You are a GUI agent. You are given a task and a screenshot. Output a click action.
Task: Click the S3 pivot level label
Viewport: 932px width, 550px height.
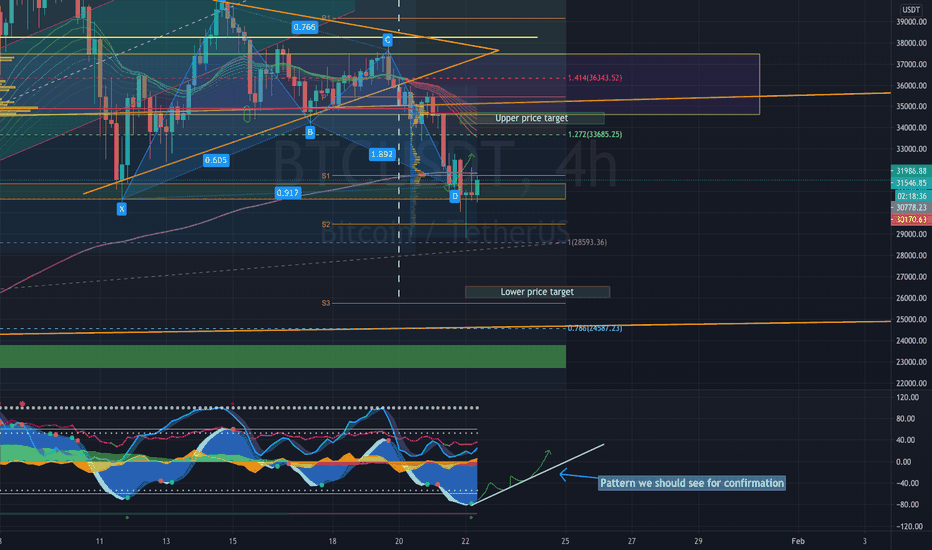[x=326, y=303]
